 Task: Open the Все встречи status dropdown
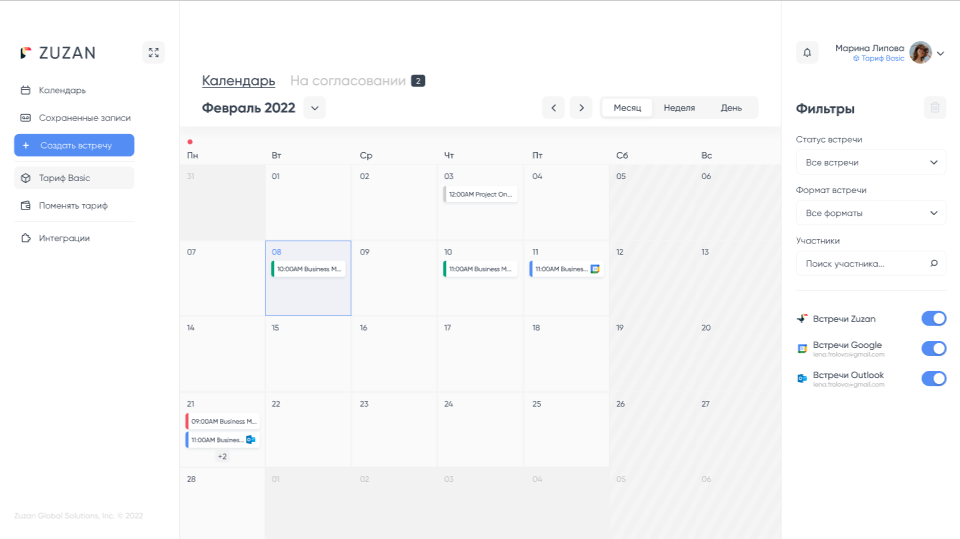click(x=871, y=162)
